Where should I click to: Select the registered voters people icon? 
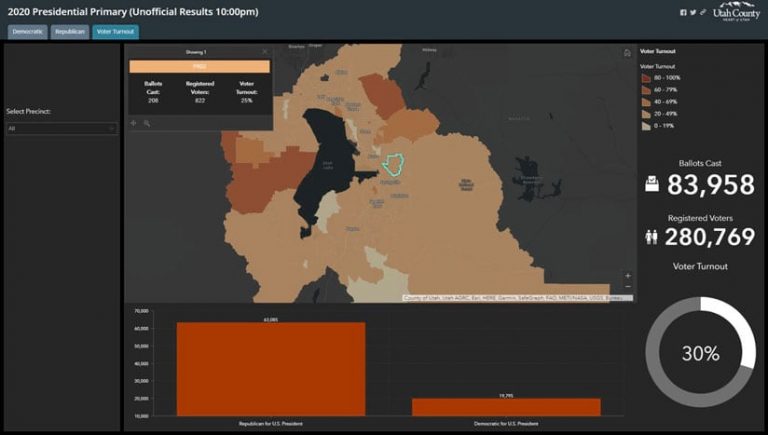point(651,237)
